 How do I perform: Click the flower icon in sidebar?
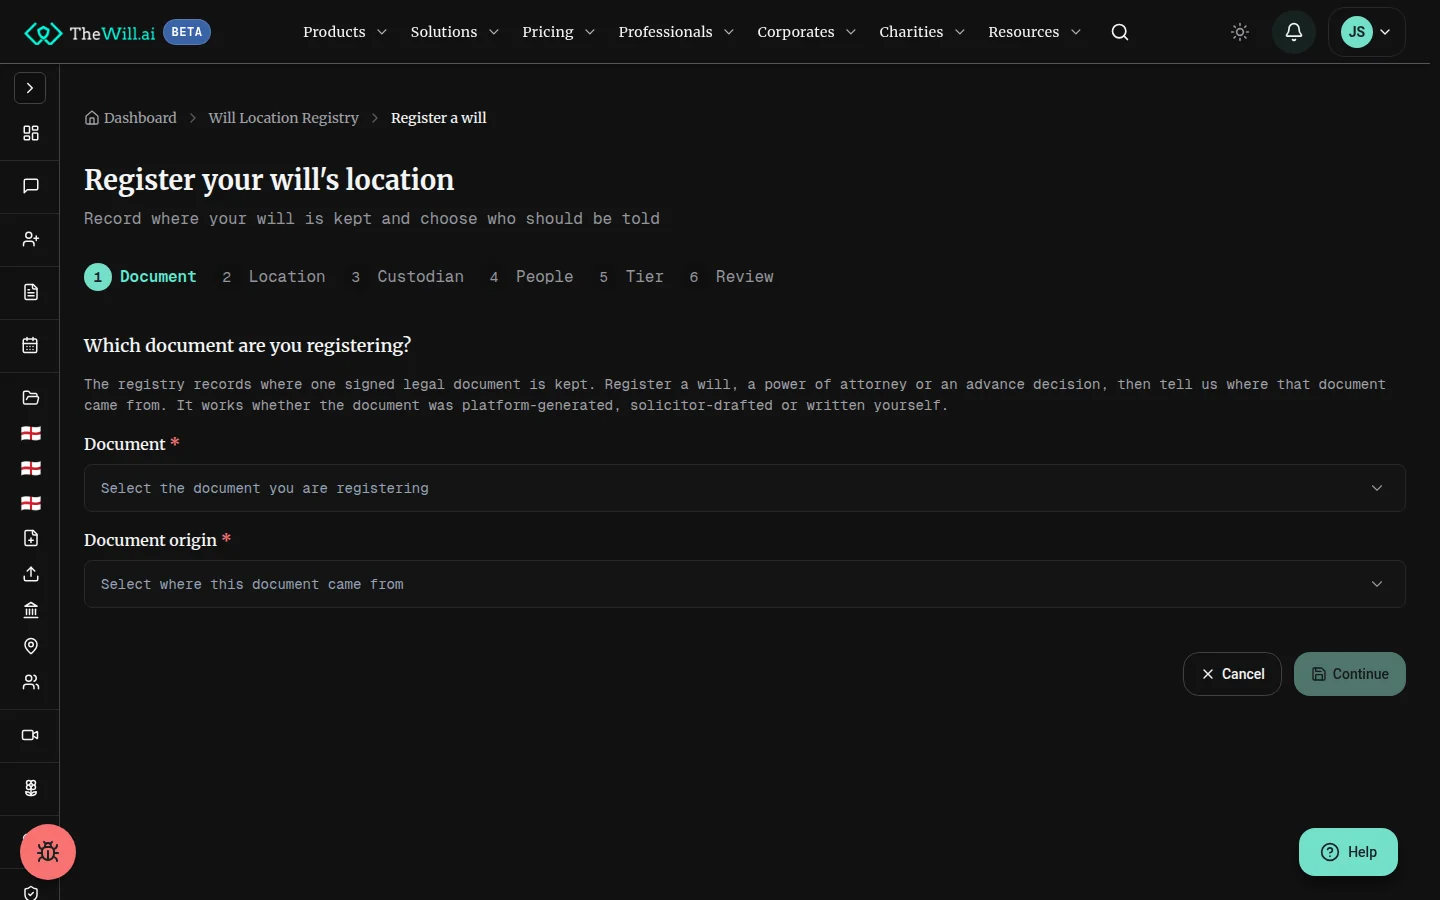click(x=31, y=788)
